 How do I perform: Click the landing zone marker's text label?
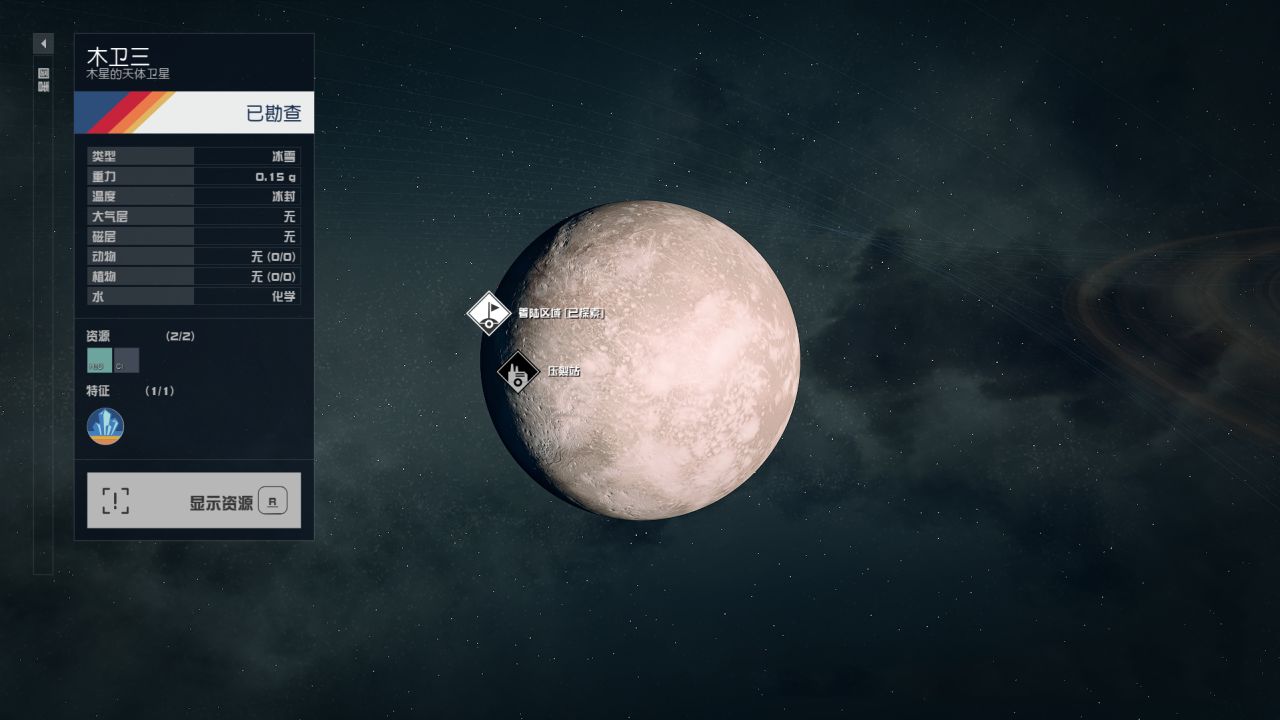point(561,313)
